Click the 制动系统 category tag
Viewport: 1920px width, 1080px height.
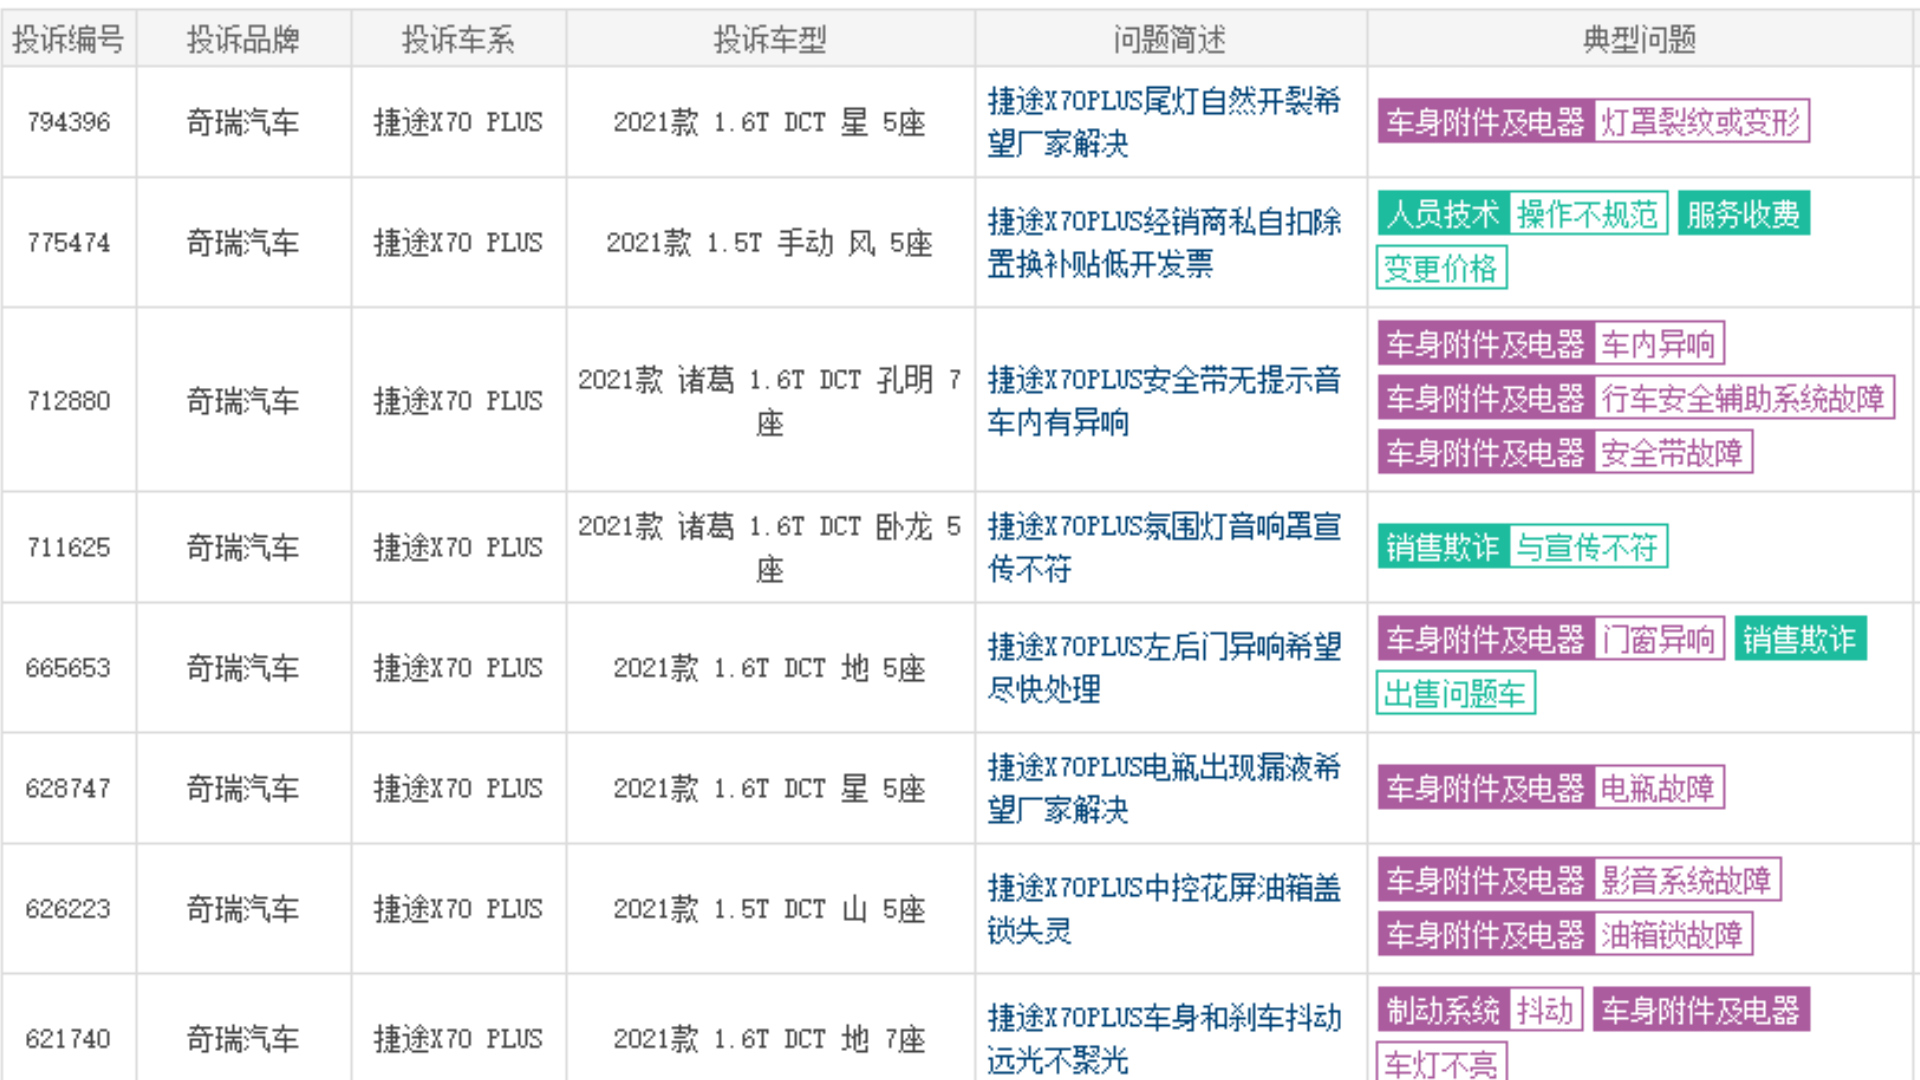pos(1443,1010)
